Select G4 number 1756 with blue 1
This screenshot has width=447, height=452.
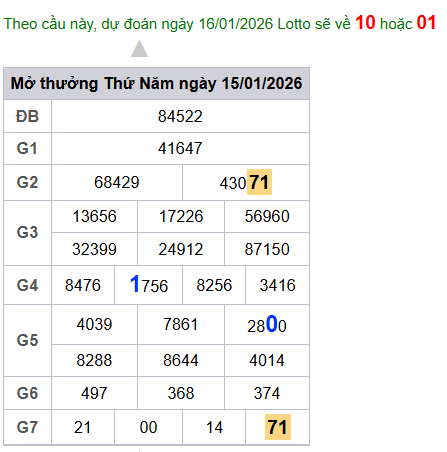[x=149, y=285]
